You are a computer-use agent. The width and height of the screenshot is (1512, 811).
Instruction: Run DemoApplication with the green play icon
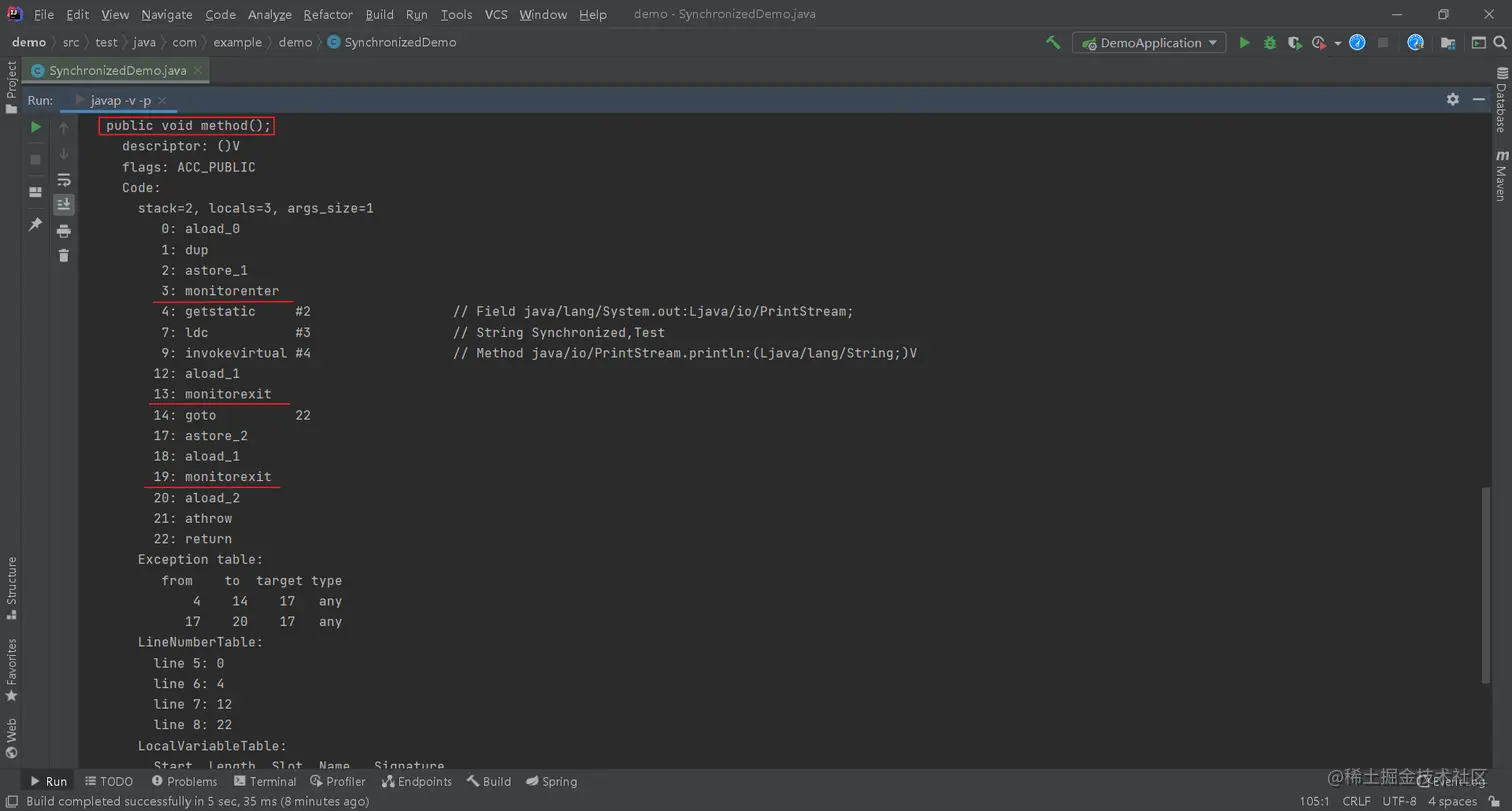click(1244, 43)
